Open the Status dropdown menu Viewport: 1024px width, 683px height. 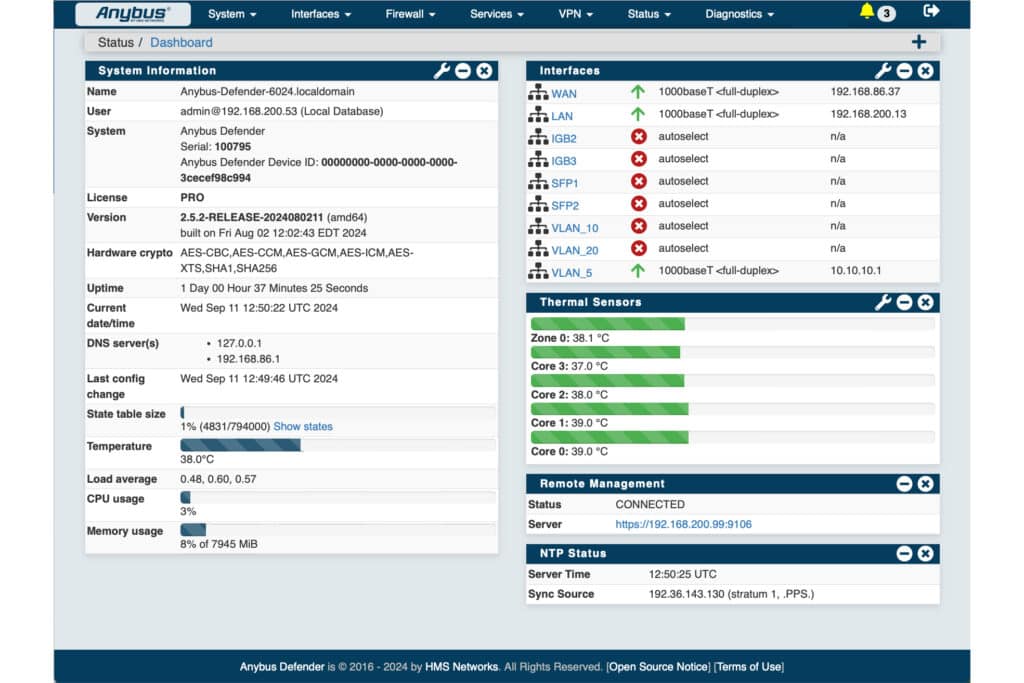[648, 14]
